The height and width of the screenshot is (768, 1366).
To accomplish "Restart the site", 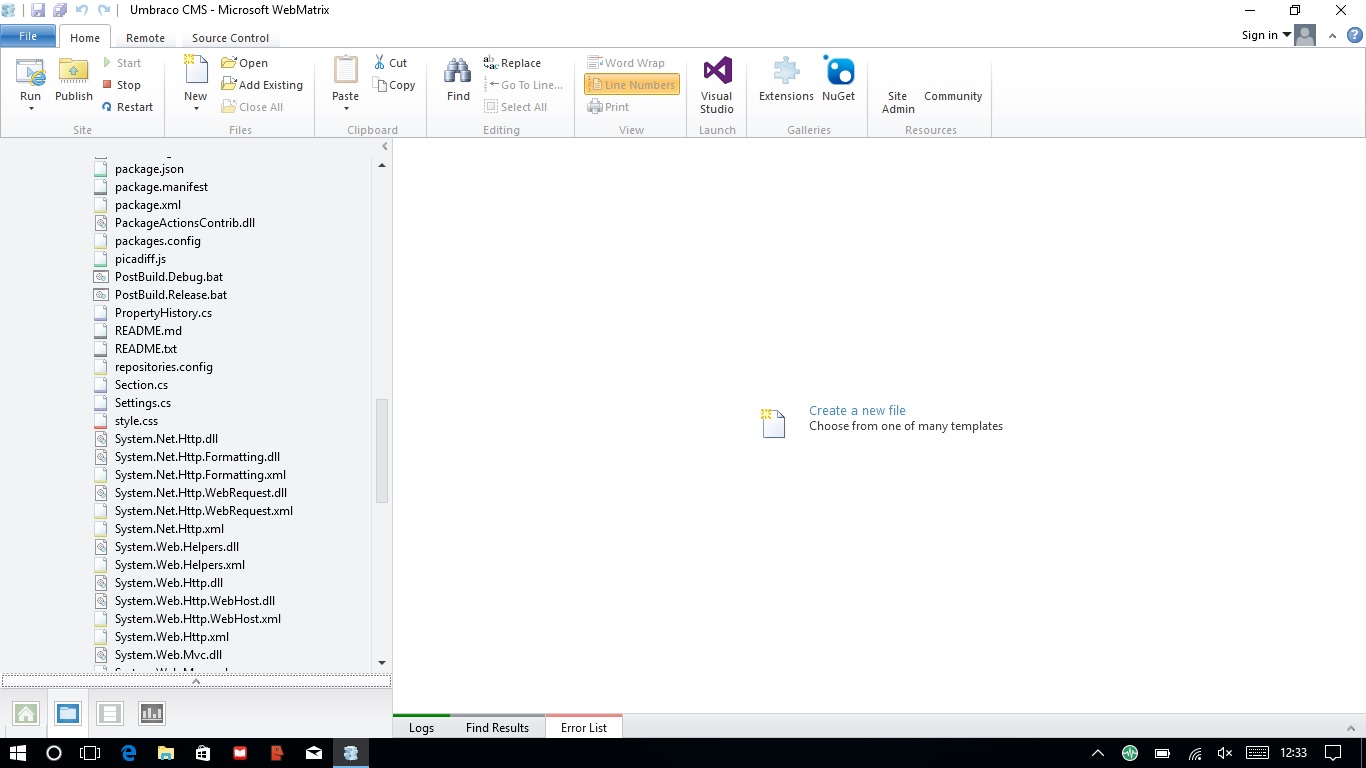I will point(128,107).
